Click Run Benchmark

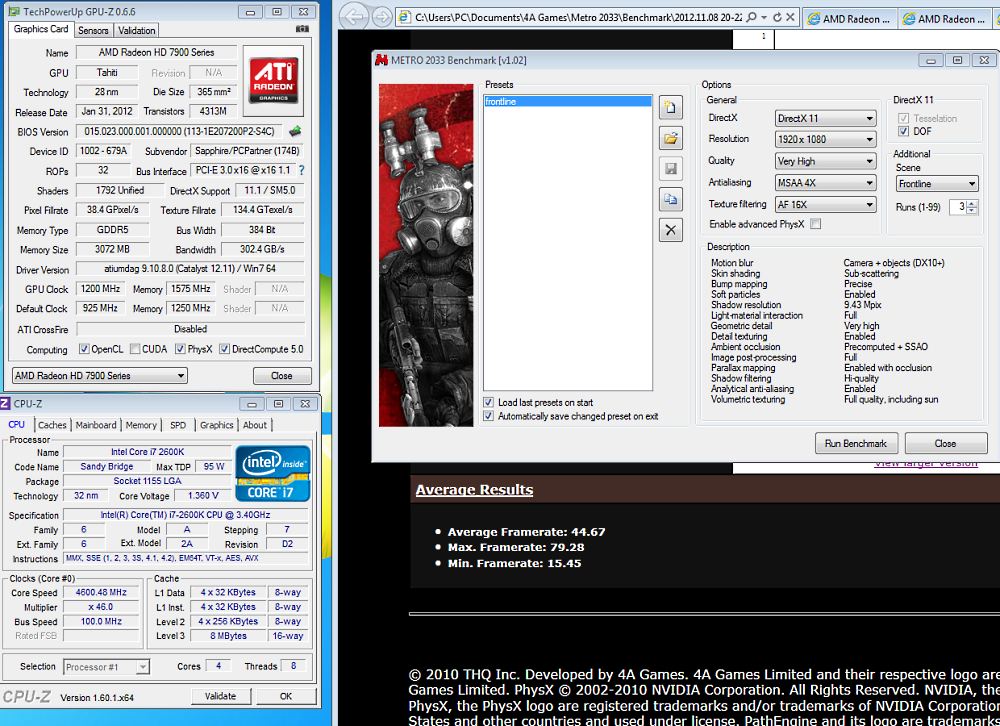point(856,443)
